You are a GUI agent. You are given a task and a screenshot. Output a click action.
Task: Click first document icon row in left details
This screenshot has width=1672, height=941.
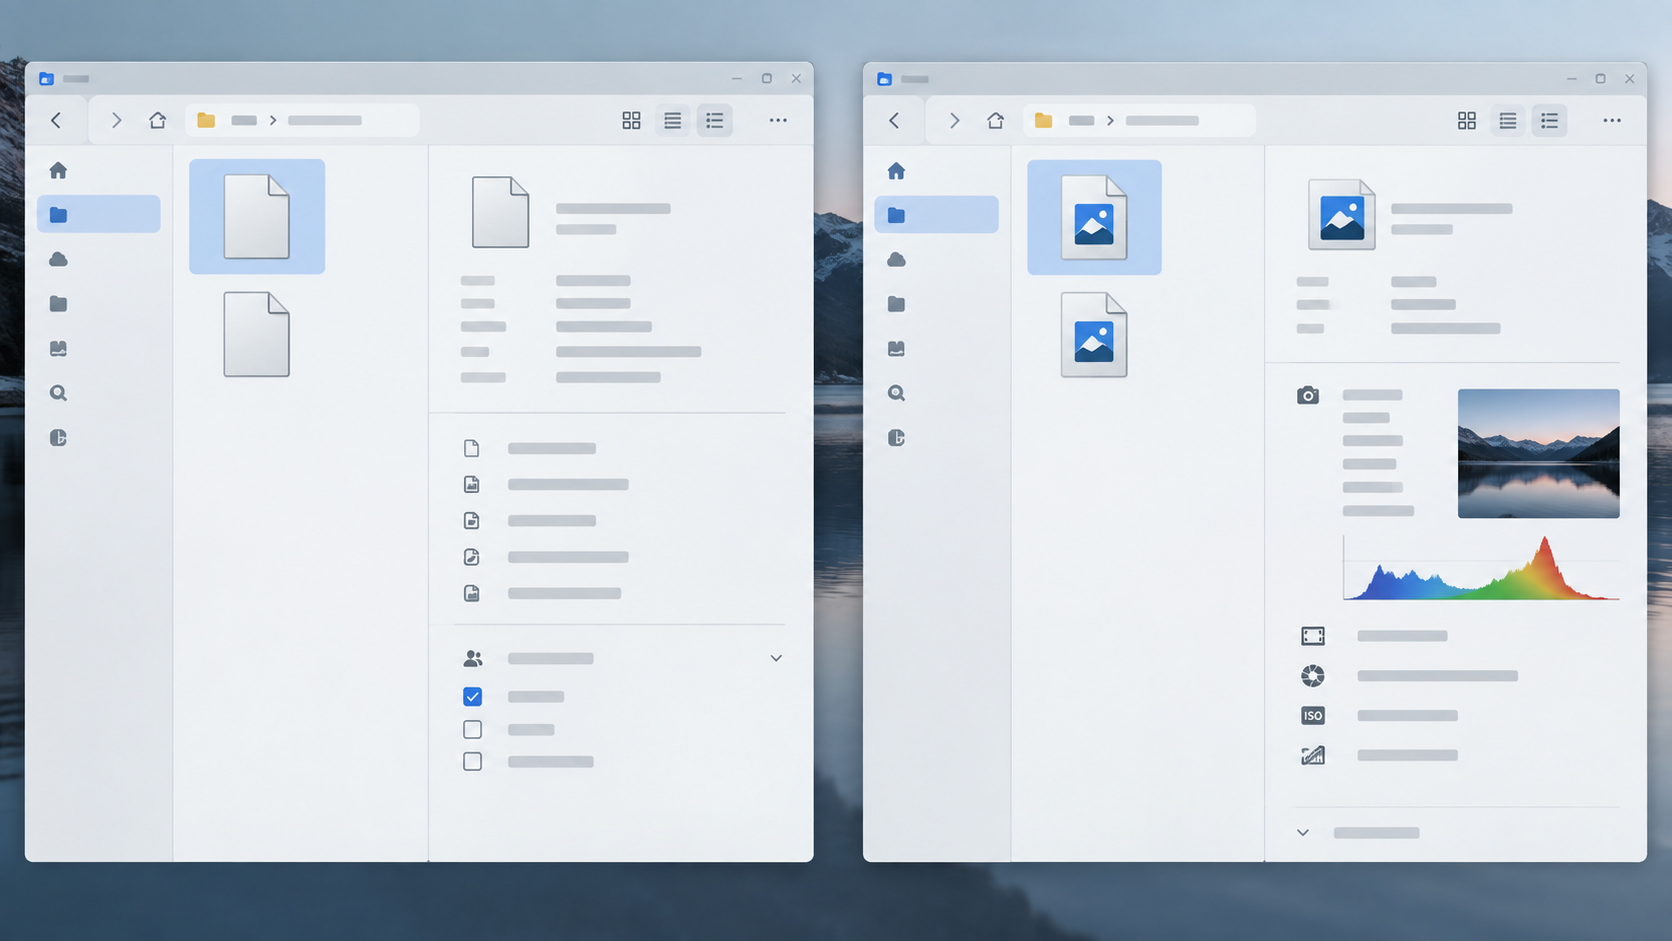click(530, 448)
